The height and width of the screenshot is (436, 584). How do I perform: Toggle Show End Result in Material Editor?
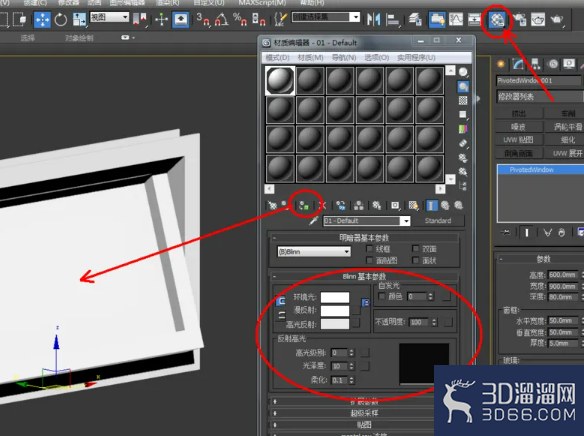[431, 205]
